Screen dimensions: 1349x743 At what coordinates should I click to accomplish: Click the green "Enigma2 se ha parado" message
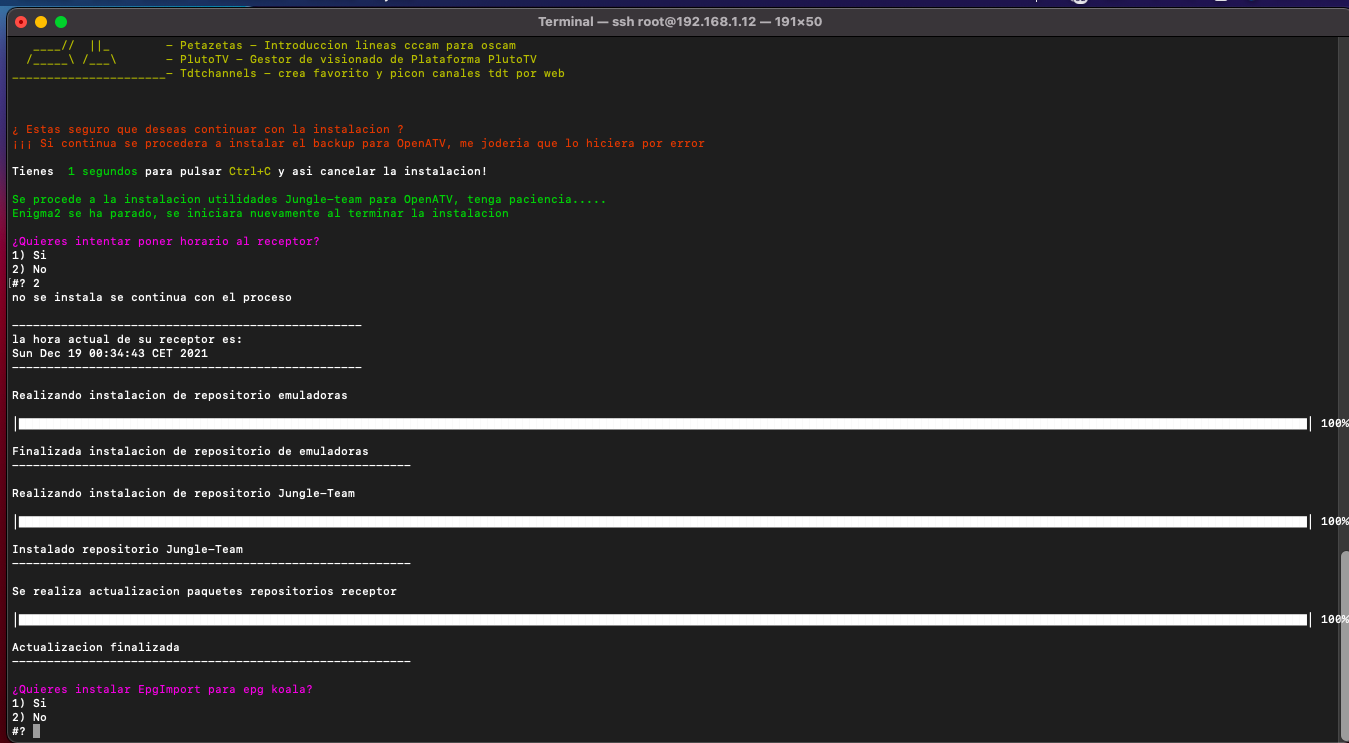click(260, 214)
